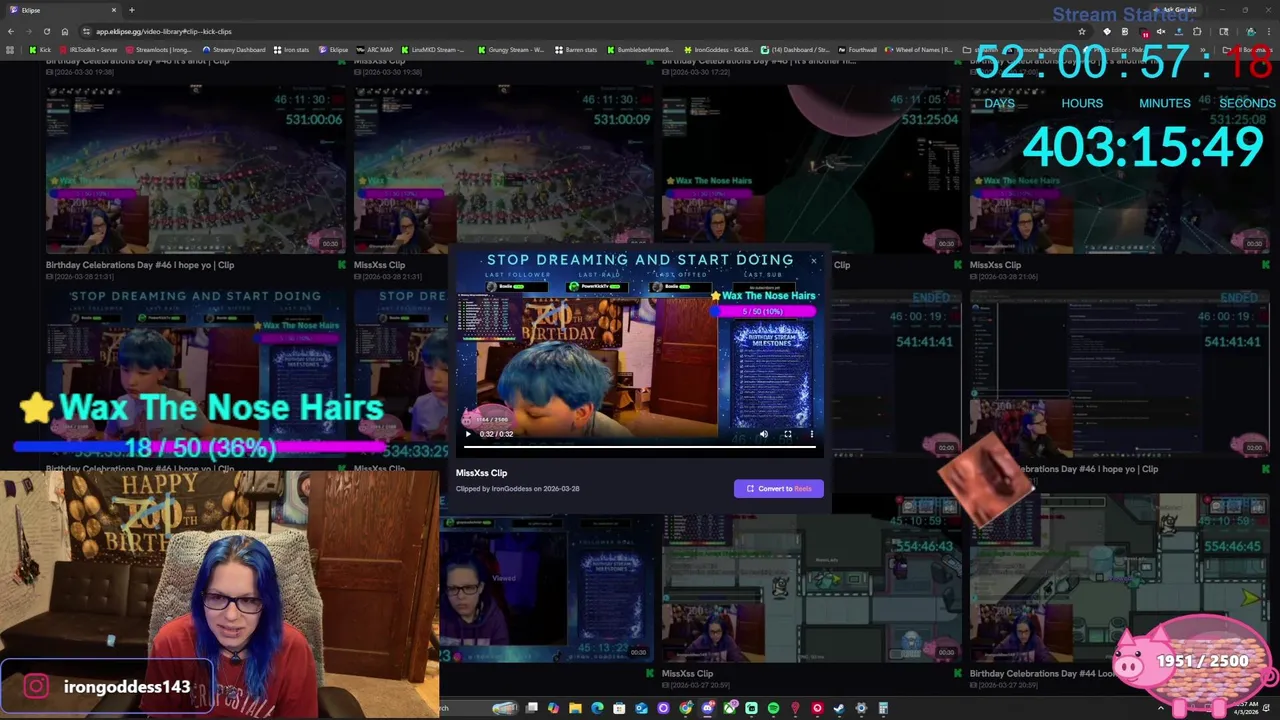The height and width of the screenshot is (720, 1280).
Task: Play the MissXss clip video
Action: coord(468,434)
